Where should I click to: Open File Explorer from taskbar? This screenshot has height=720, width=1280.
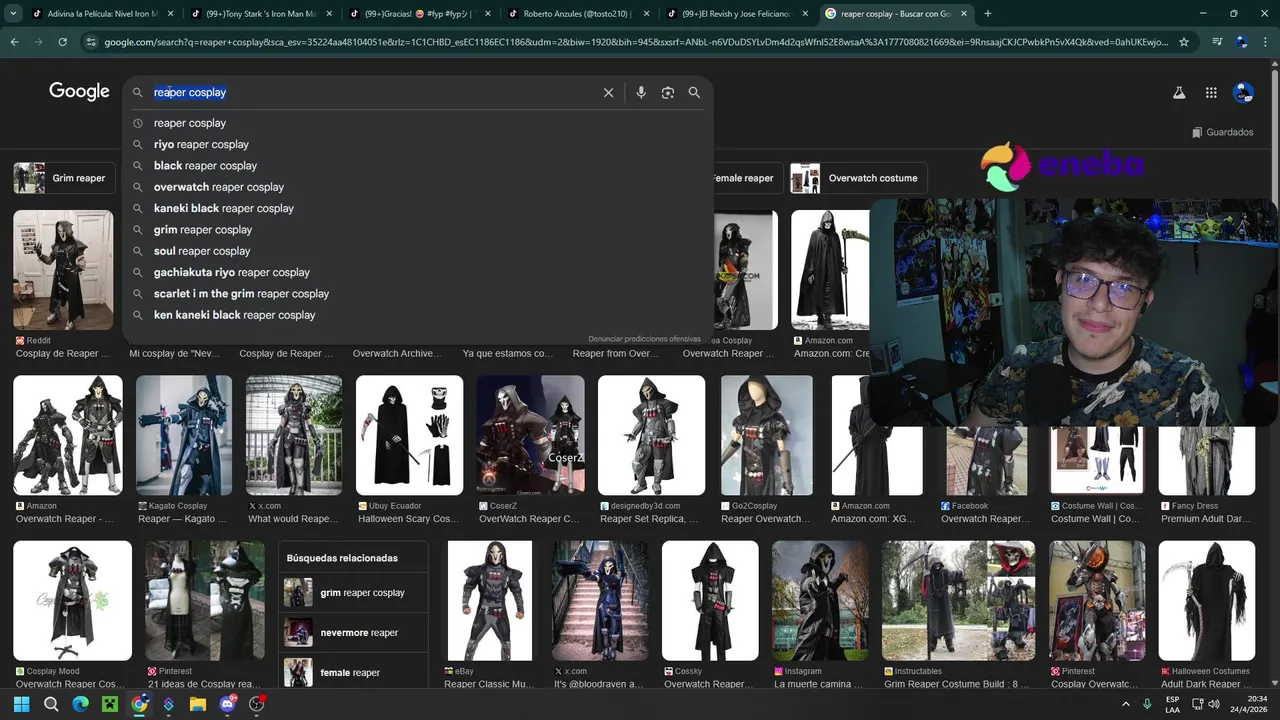pos(198,704)
